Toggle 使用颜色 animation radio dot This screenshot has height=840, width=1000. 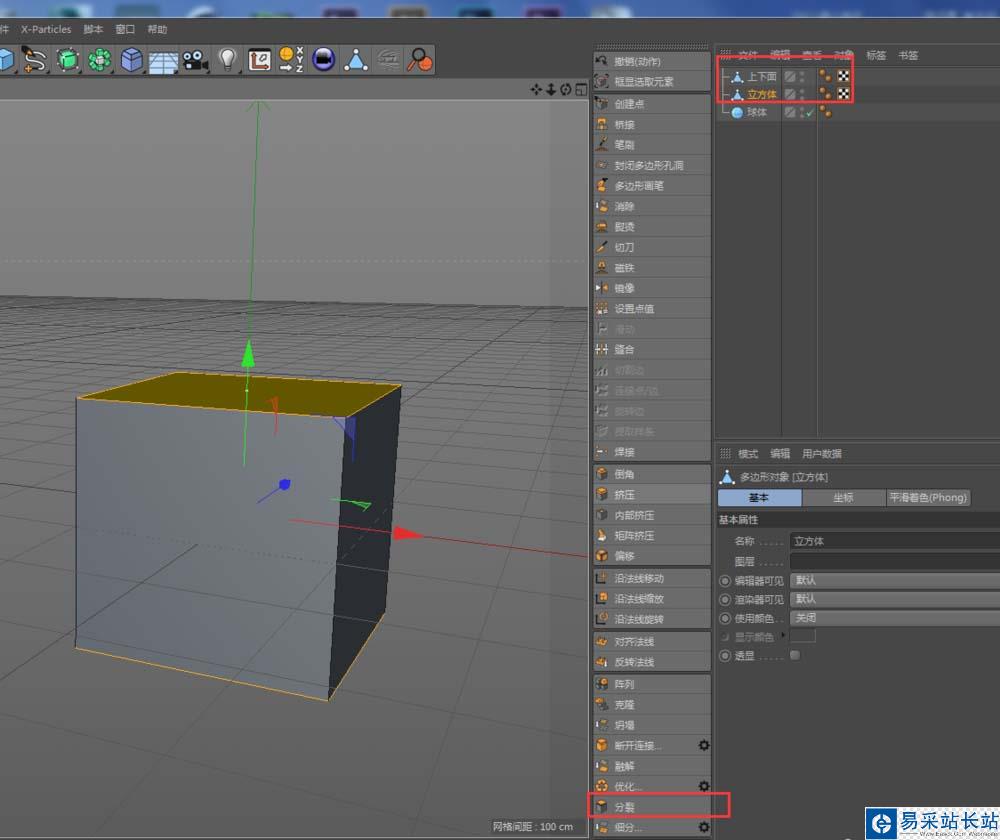tap(725, 619)
